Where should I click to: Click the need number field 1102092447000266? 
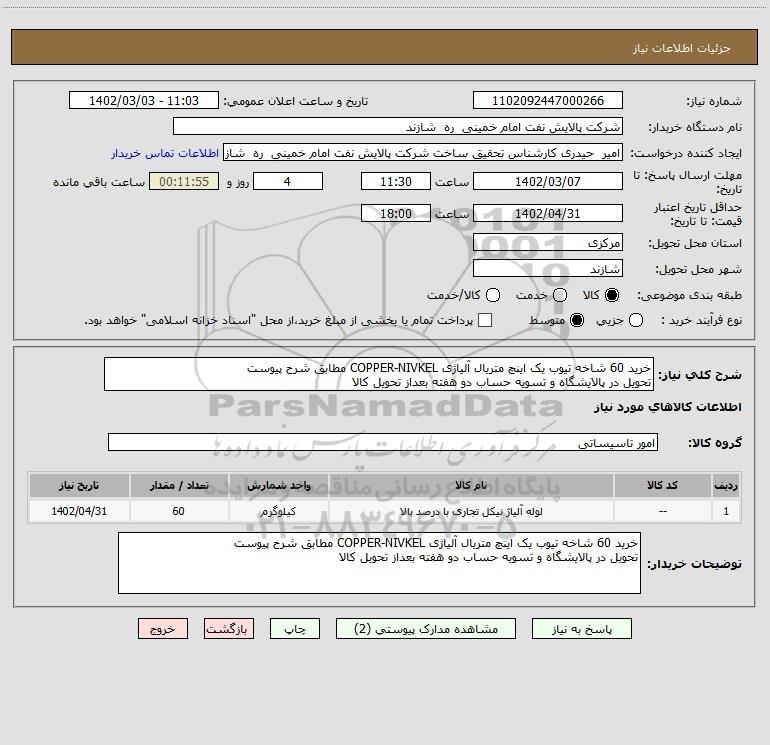point(548,101)
